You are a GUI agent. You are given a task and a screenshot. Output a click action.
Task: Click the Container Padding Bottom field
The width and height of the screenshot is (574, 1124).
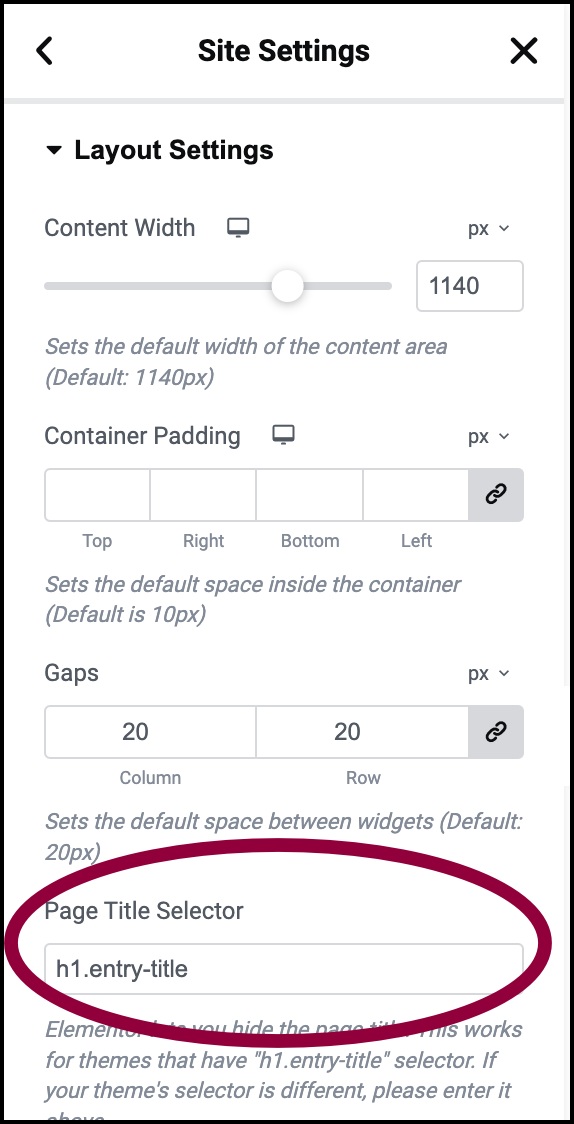(x=310, y=495)
